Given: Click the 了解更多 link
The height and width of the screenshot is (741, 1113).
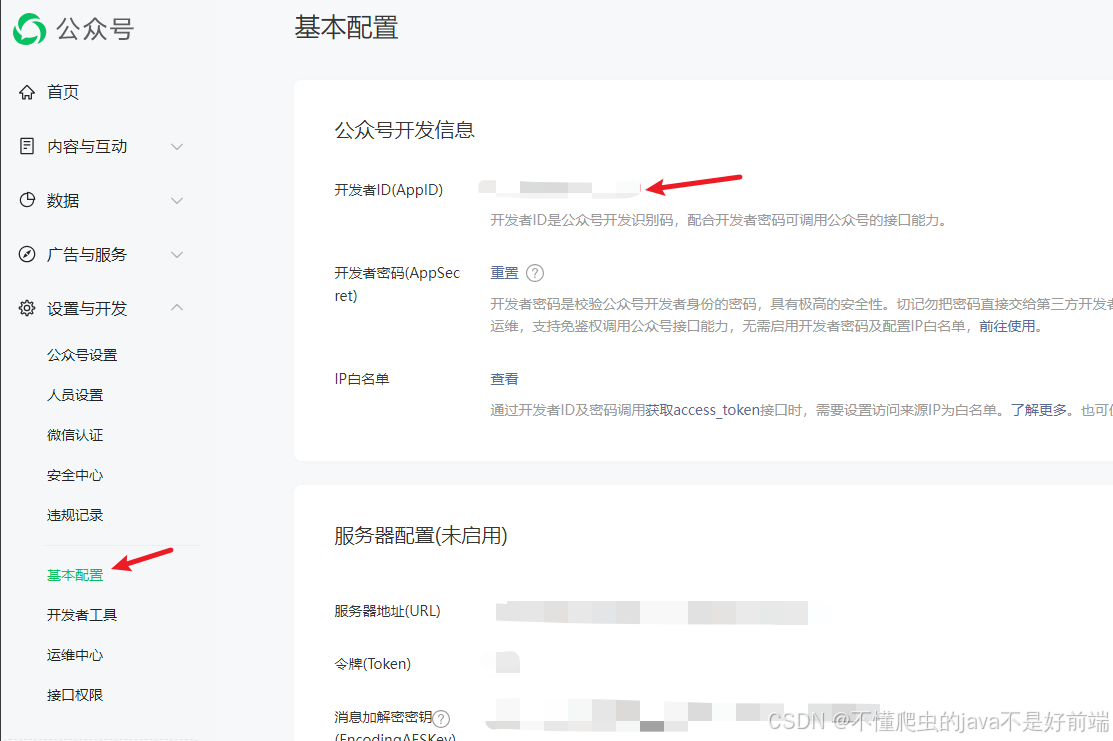Looking at the screenshot, I should click(x=1039, y=410).
